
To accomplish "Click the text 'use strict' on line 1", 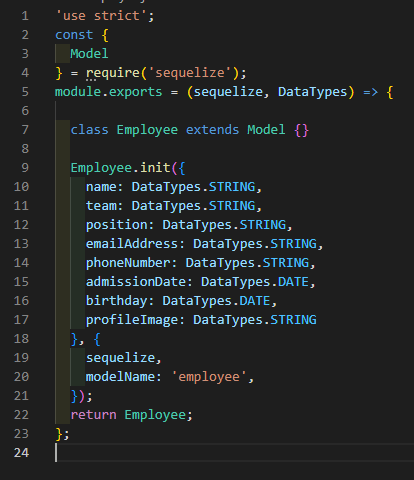I will tap(101, 16).
